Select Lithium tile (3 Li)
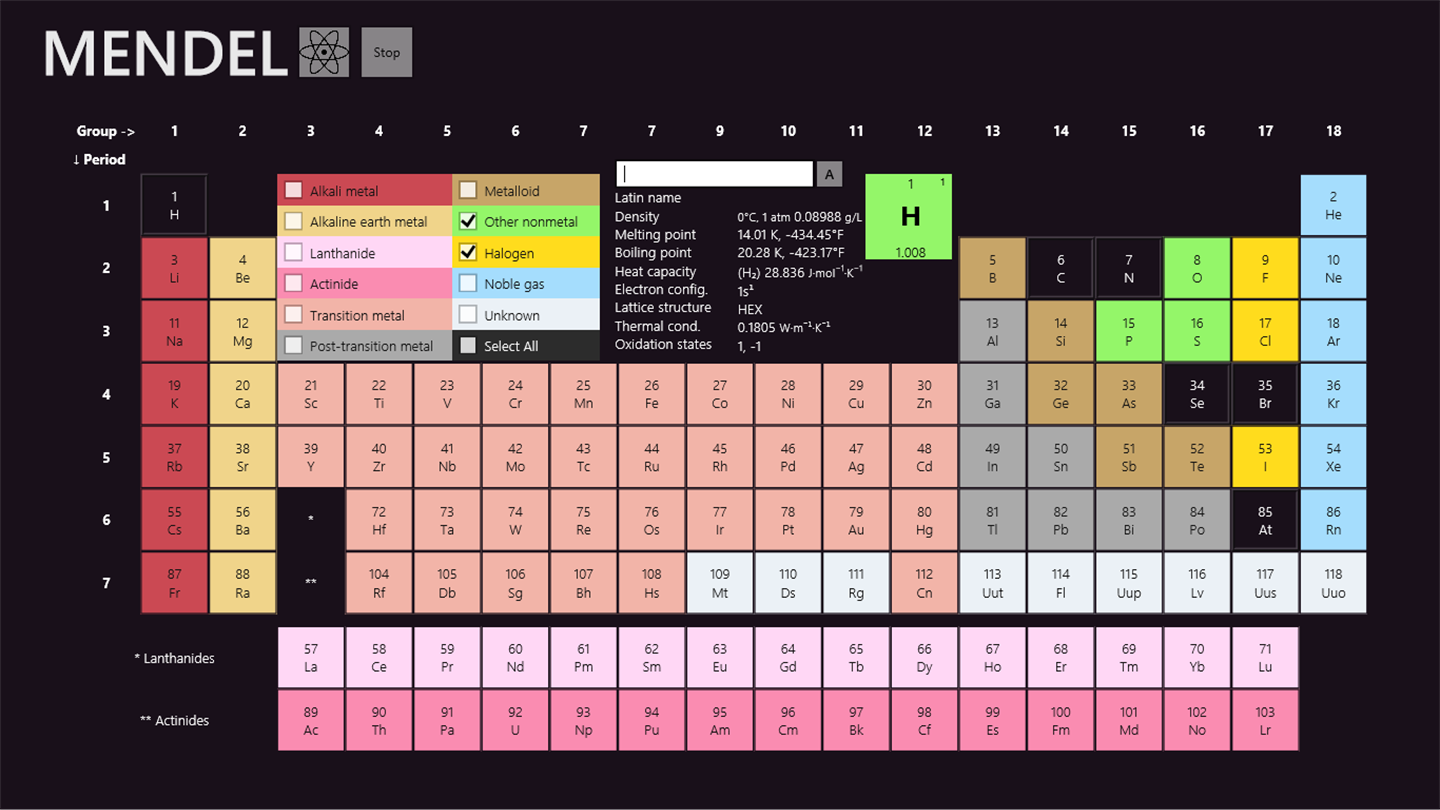The image size is (1440, 810). tap(174, 268)
